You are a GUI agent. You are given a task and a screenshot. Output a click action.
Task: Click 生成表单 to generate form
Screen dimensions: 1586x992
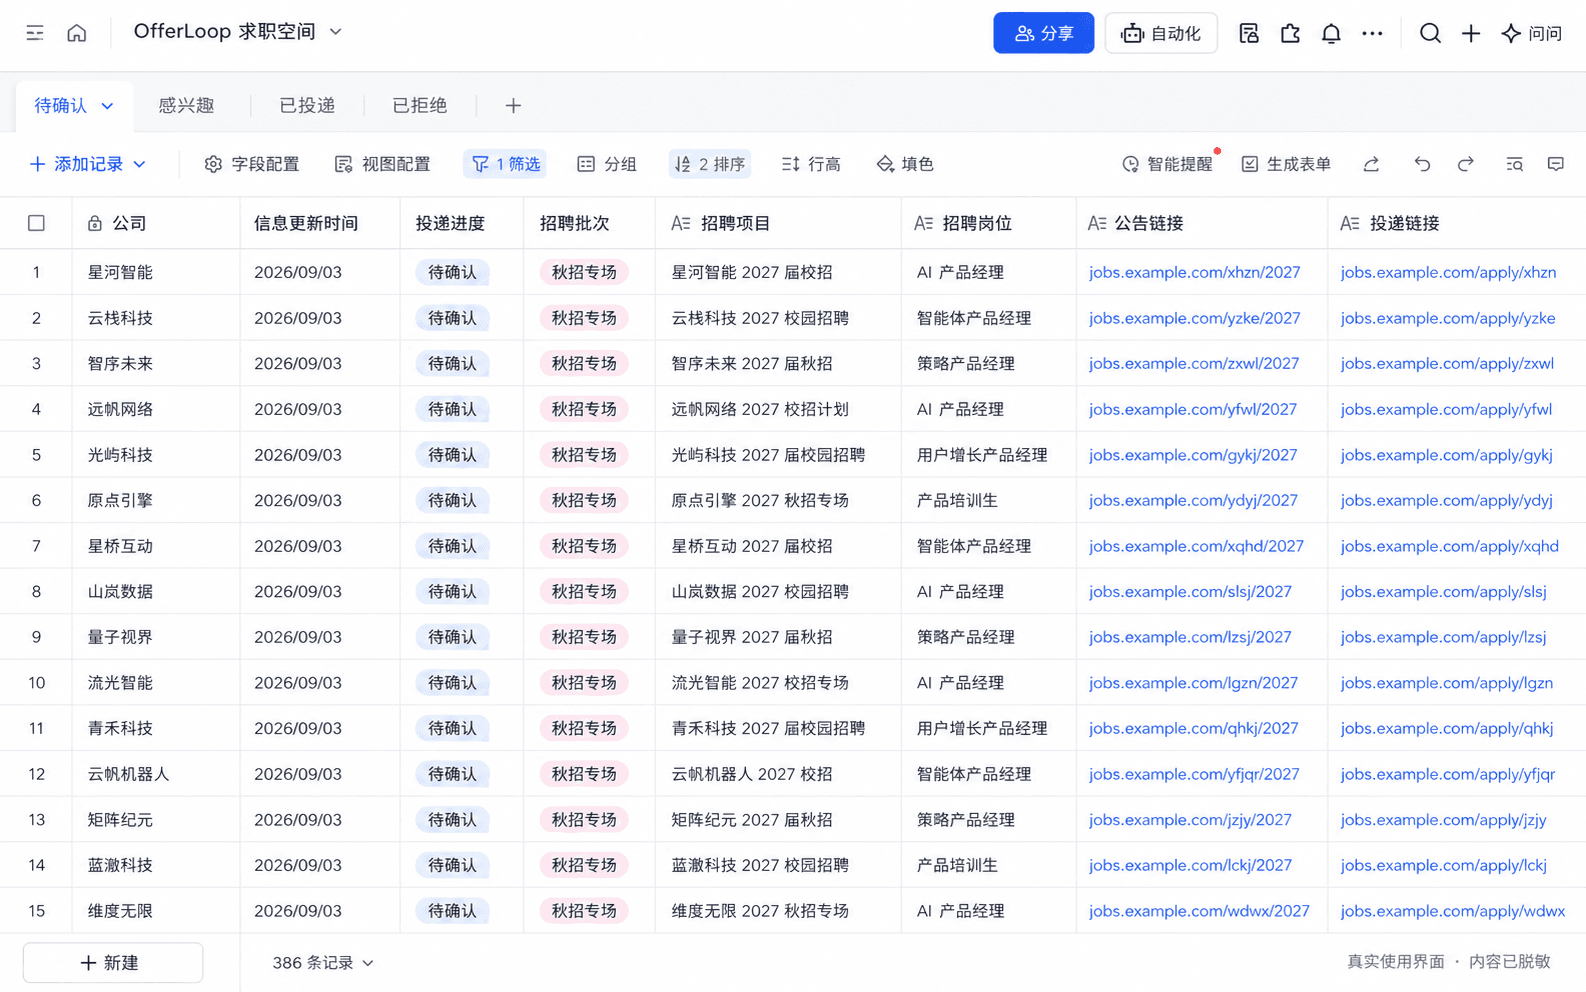point(1286,164)
